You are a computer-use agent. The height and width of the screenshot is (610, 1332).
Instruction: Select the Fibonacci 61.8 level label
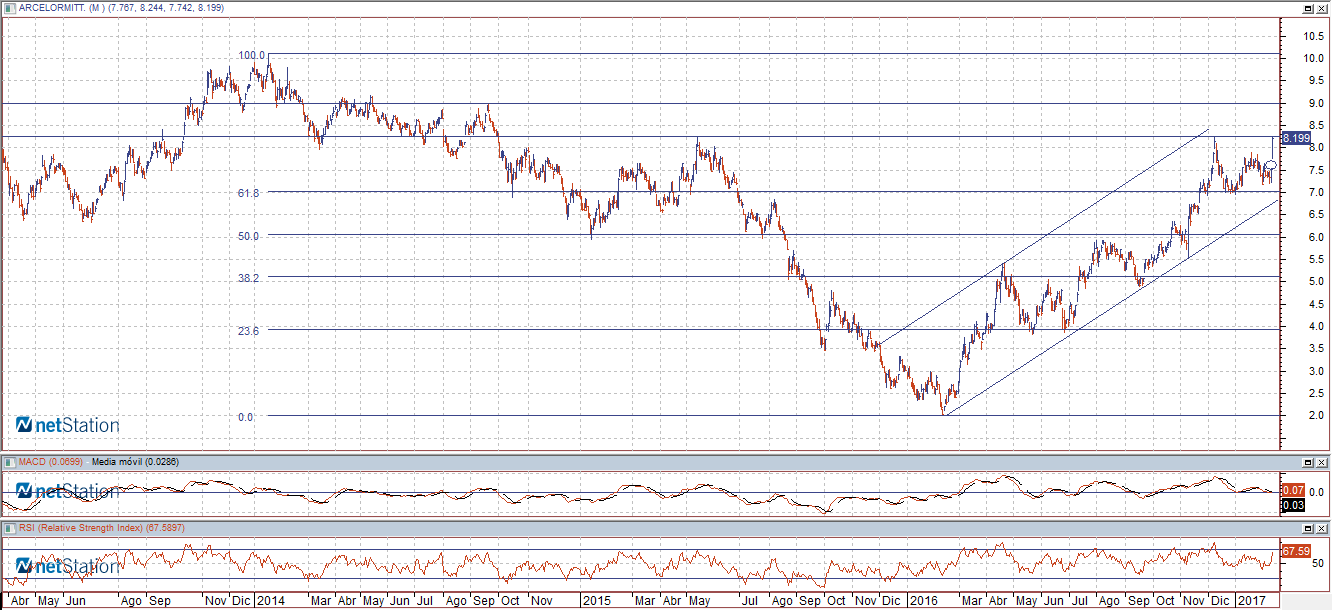249,192
